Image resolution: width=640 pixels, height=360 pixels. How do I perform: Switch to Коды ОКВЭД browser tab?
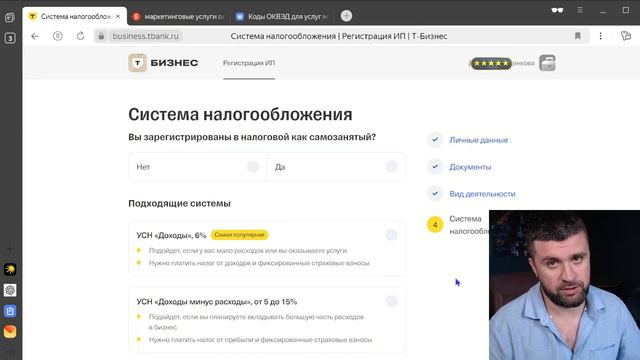click(x=282, y=16)
